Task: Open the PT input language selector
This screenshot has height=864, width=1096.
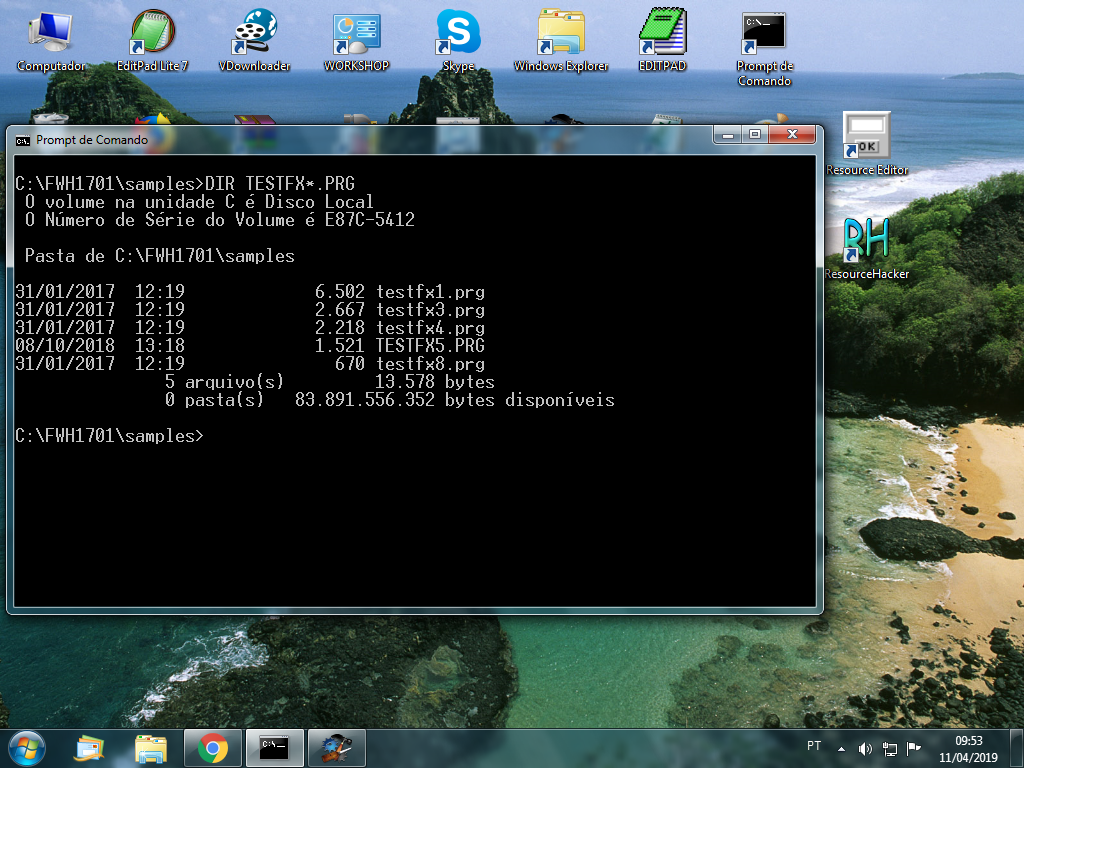Action: tap(814, 746)
